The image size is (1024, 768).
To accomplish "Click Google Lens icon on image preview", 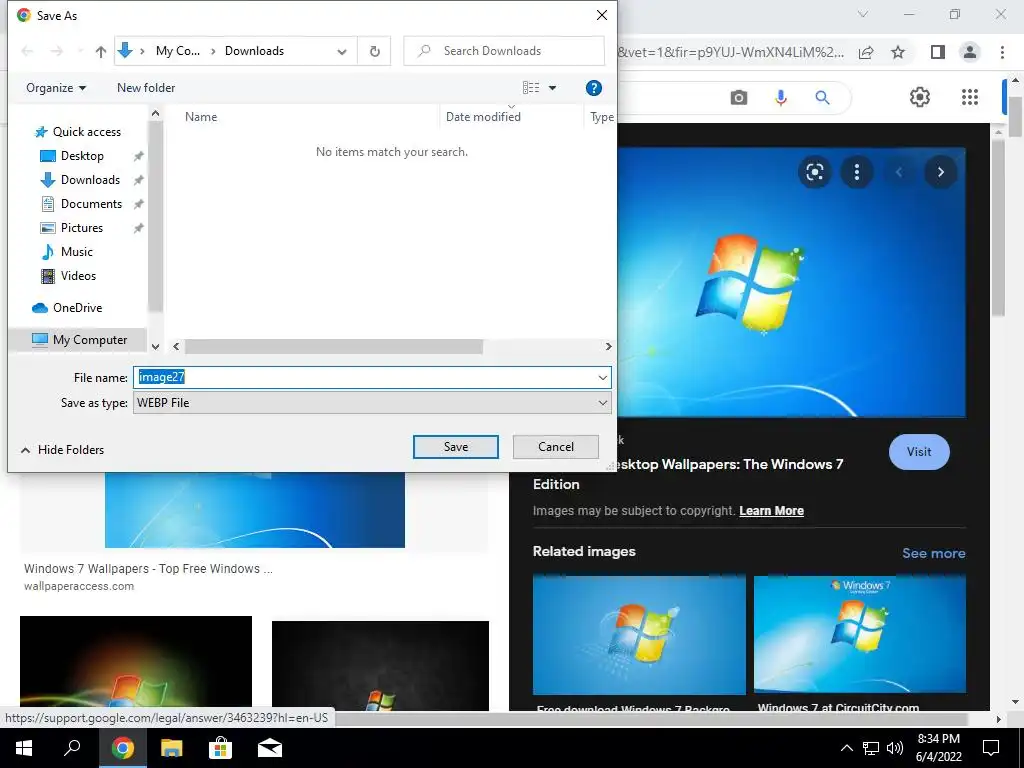I will click(x=814, y=172).
